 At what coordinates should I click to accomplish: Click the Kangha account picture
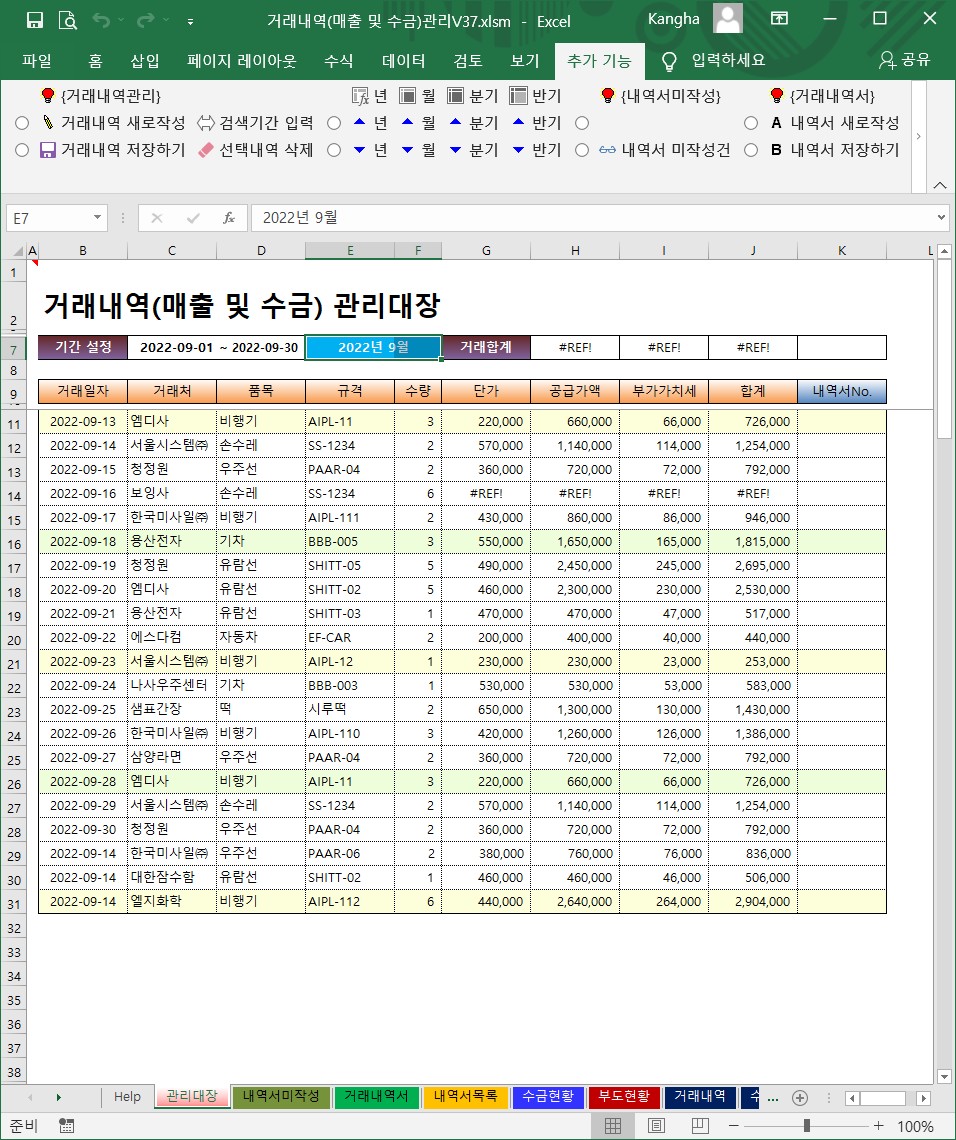click(728, 18)
